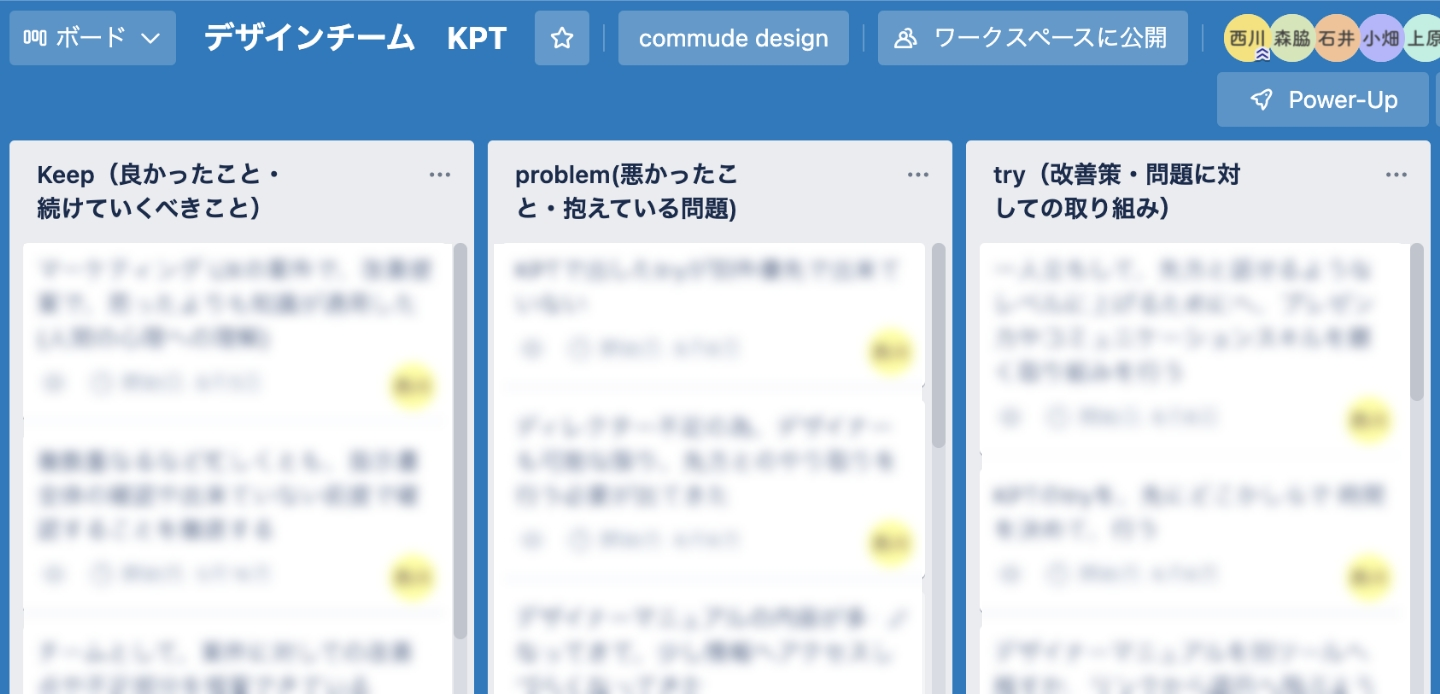Click the try list vertical scrollbar
This screenshot has width=1440, height=694.
tap(1417, 320)
